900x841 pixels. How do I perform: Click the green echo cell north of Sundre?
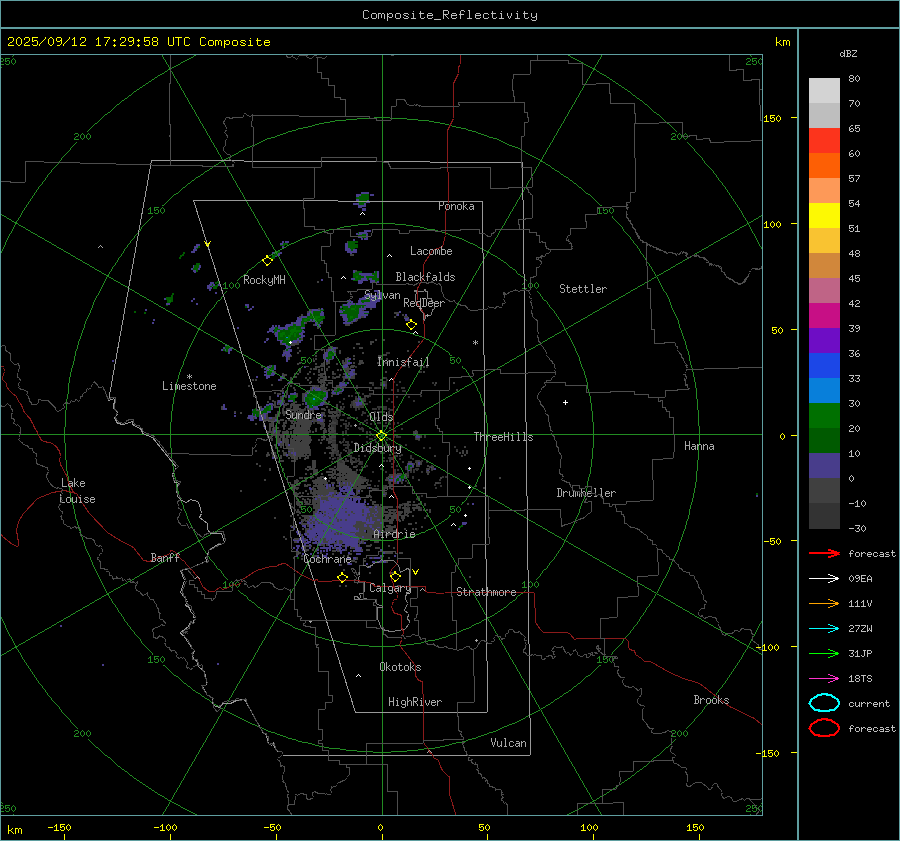pos(315,398)
